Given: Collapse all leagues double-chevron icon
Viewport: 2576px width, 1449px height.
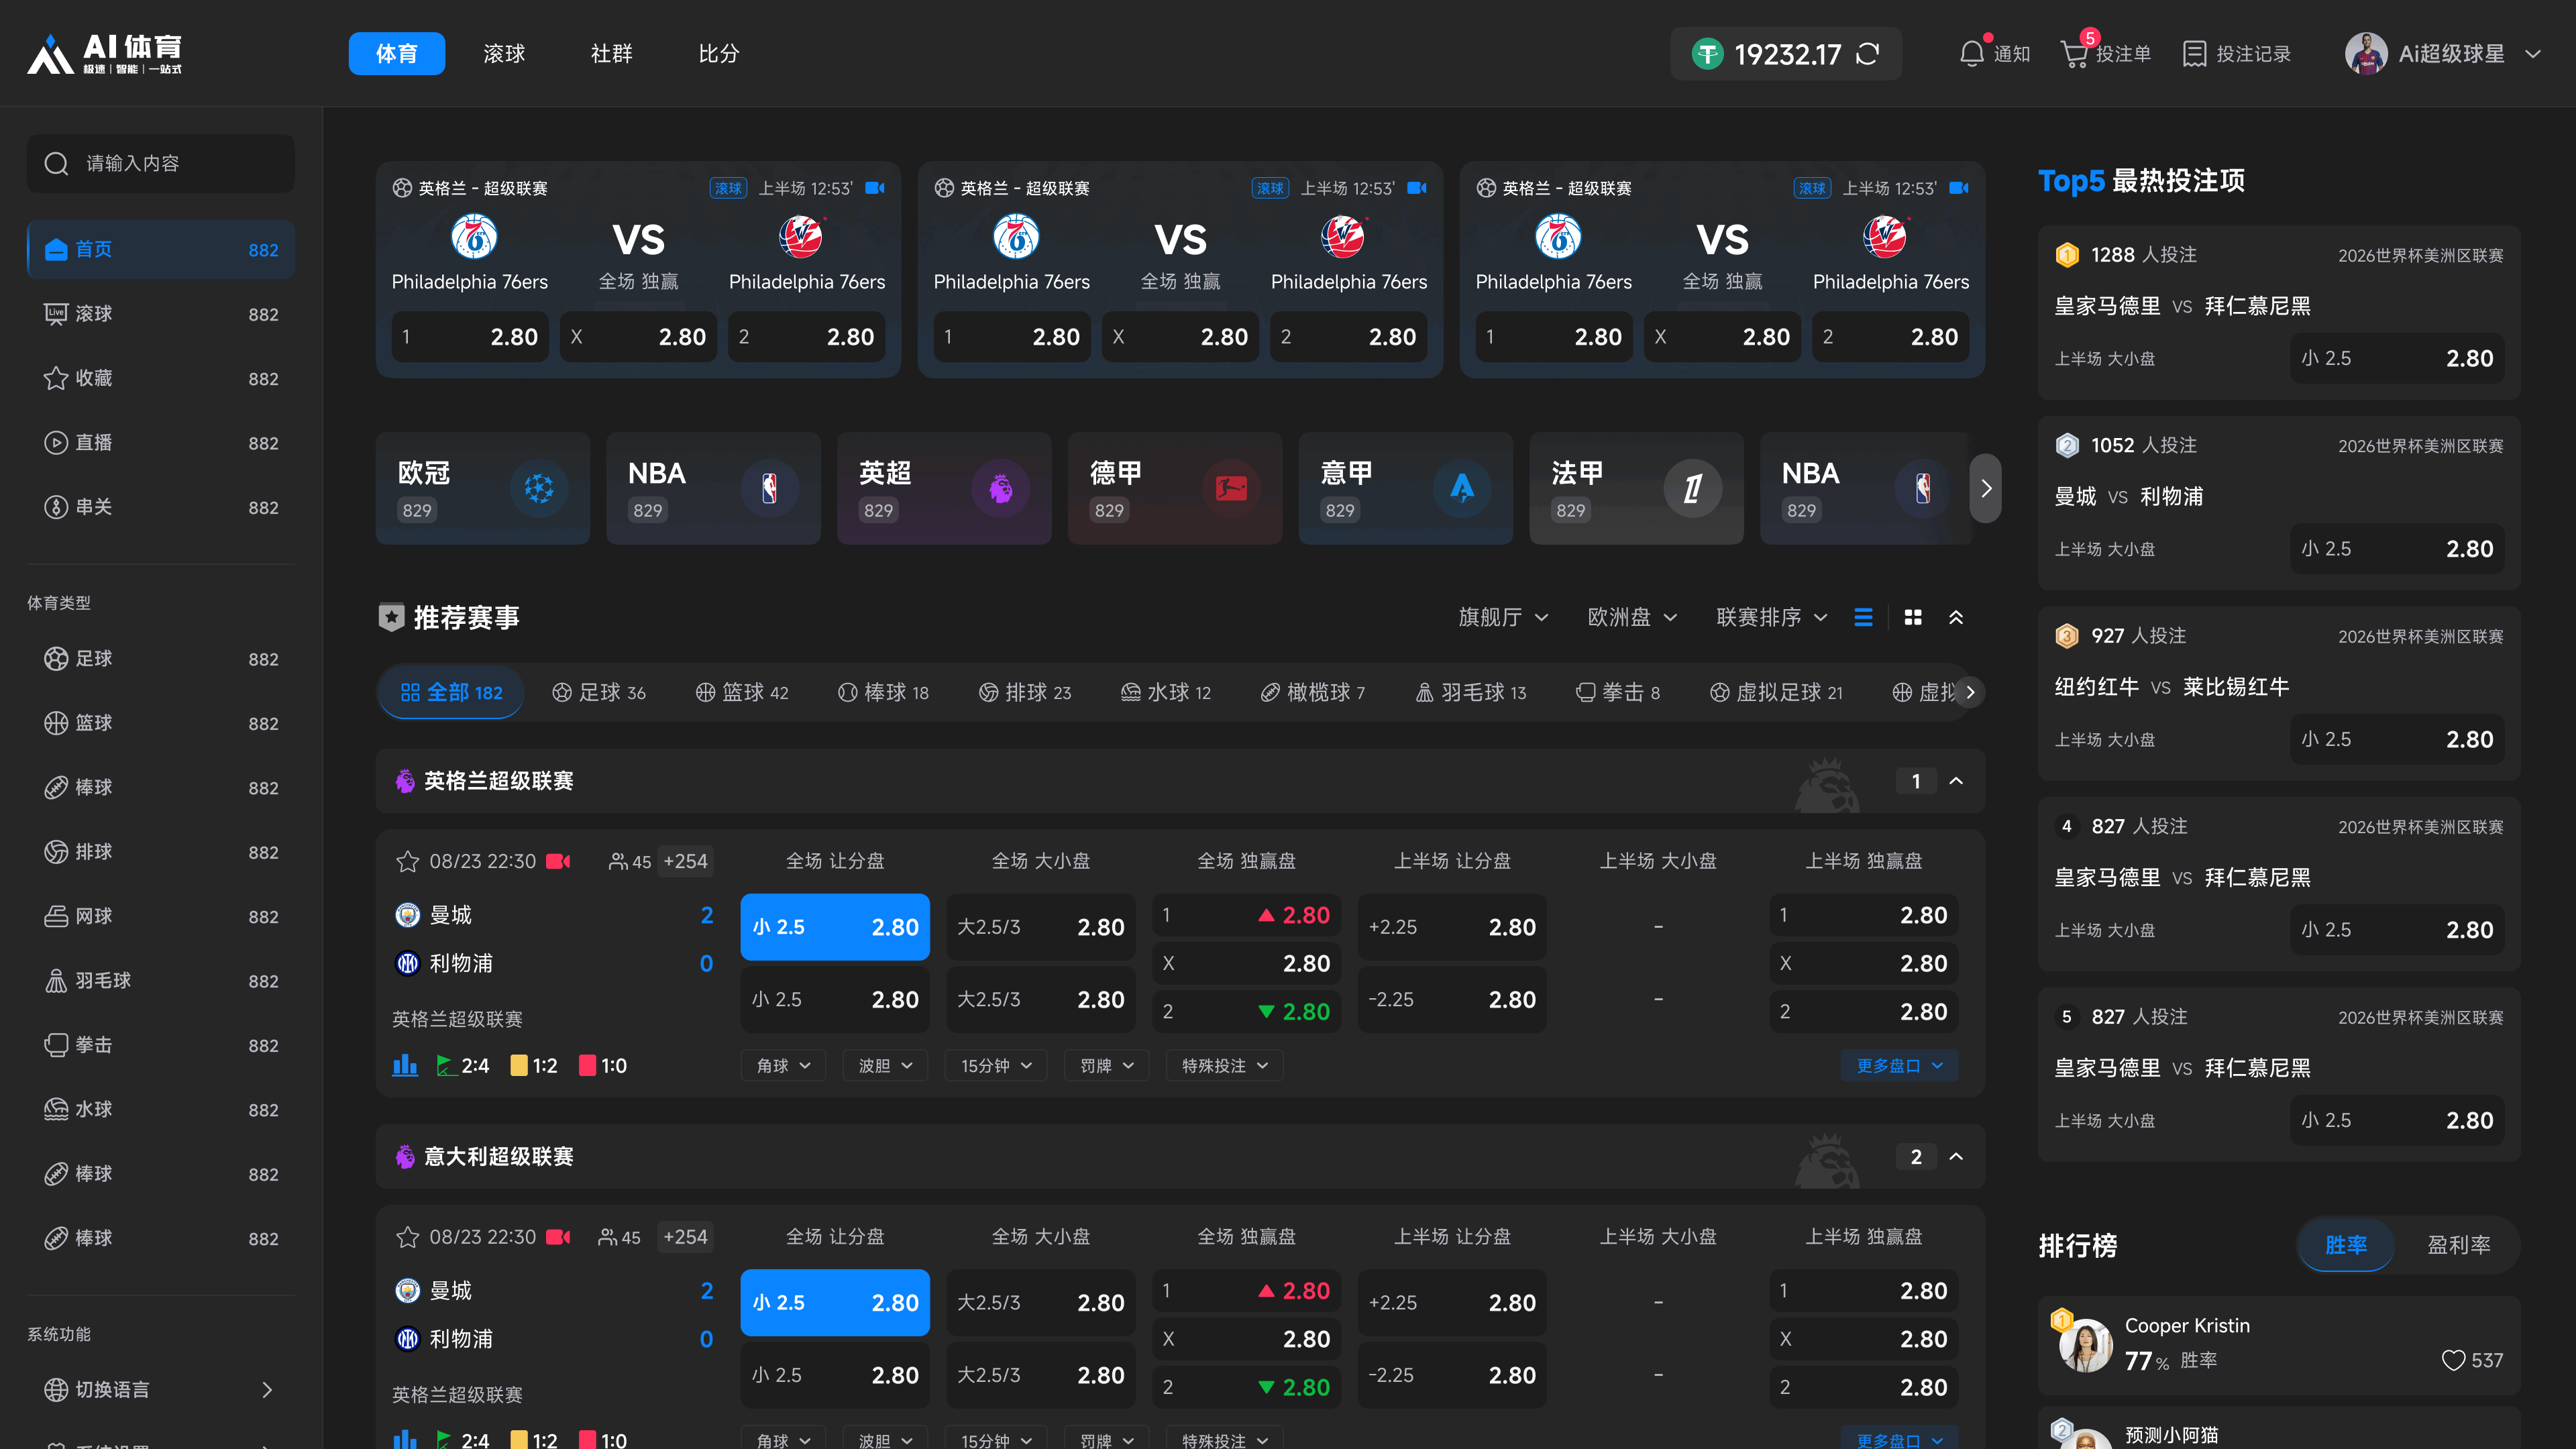Looking at the screenshot, I should (1956, 618).
